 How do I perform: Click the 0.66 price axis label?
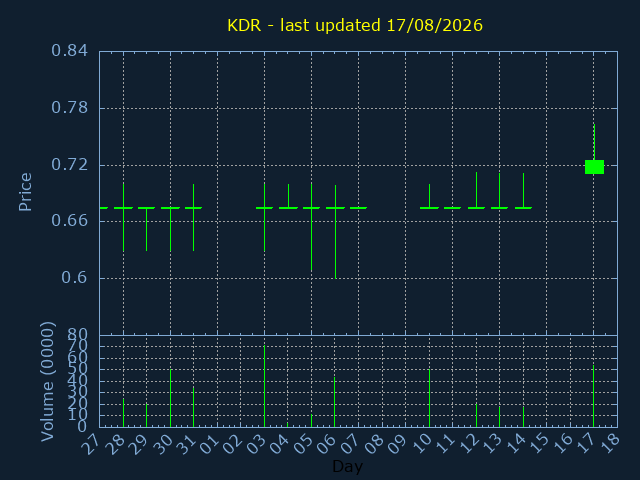pos(69,221)
